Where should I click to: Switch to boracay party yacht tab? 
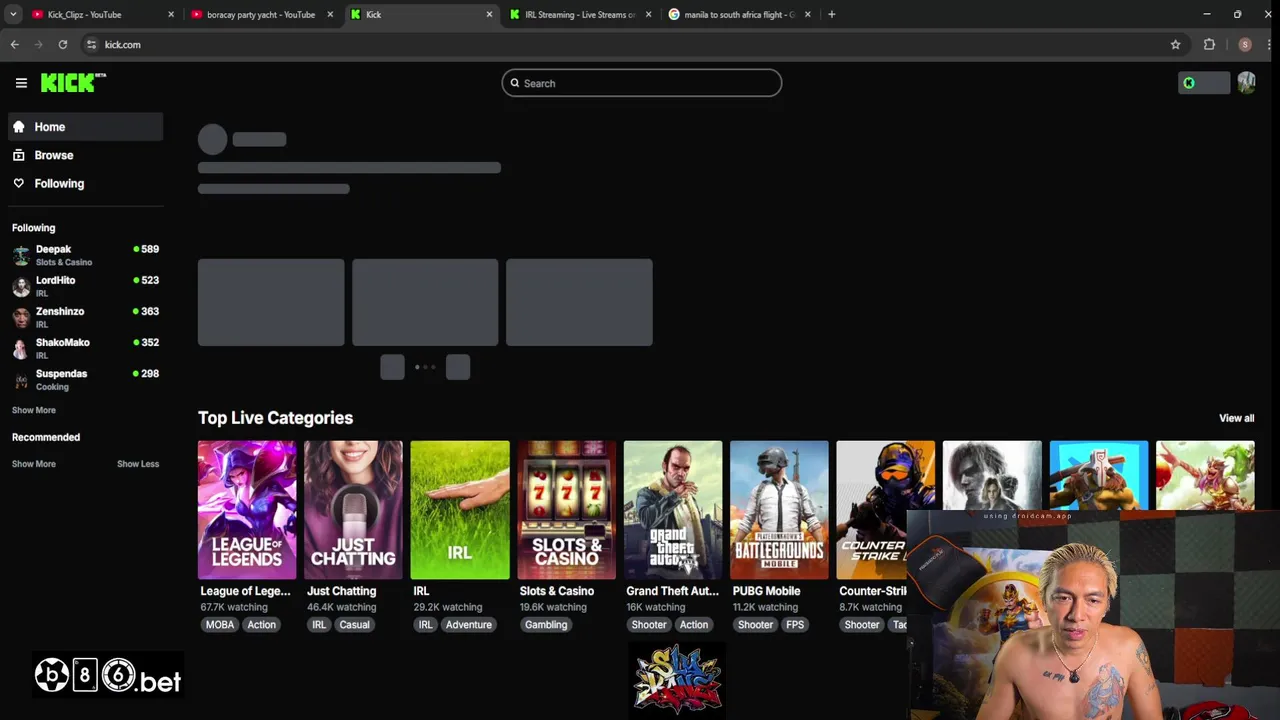point(262,14)
